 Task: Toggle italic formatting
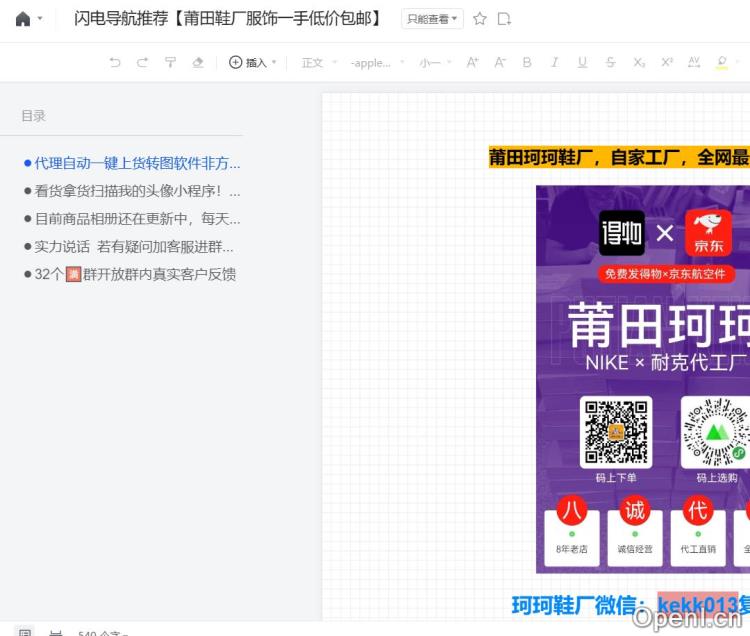[555, 63]
